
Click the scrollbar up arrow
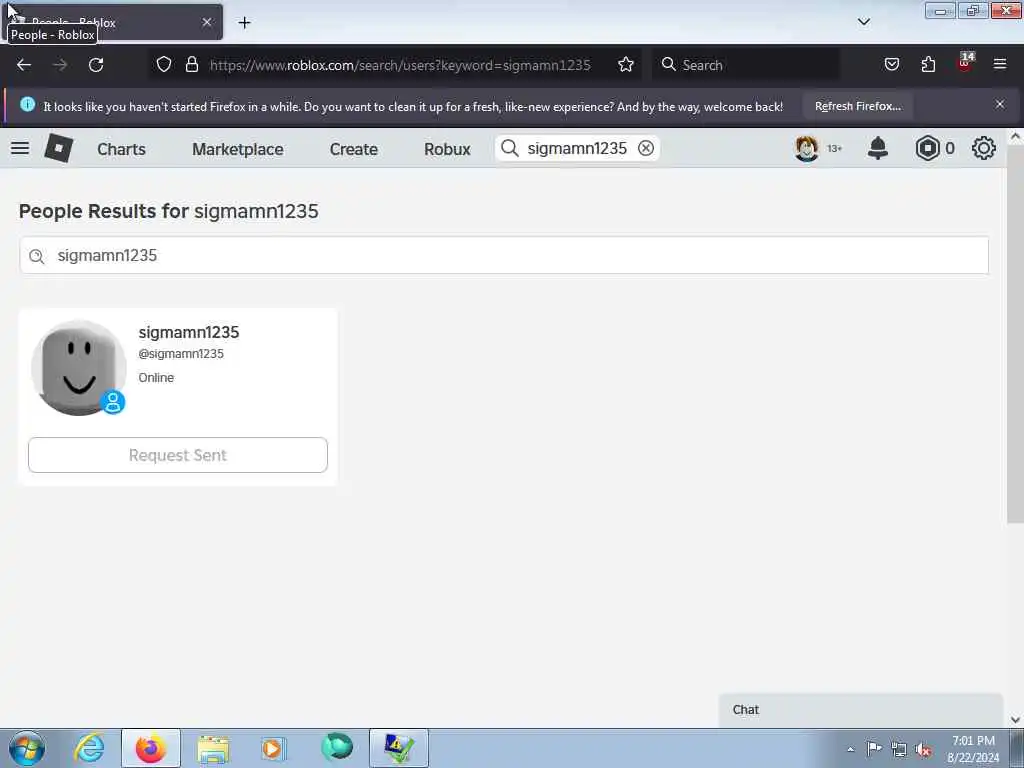pos(1015,136)
